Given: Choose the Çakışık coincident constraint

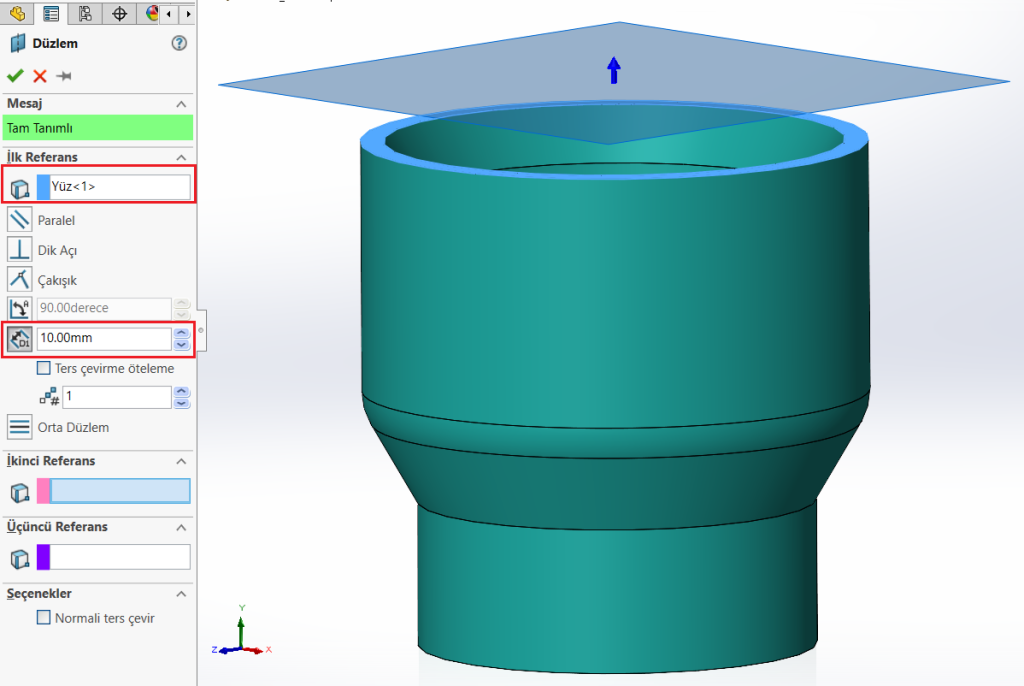Looking at the screenshot, I should 19,280.
